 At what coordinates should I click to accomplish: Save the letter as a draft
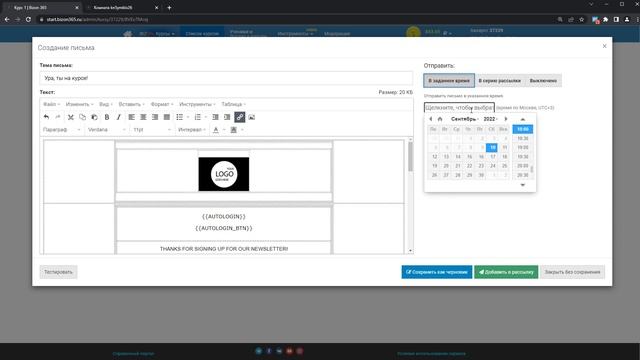click(437, 272)
